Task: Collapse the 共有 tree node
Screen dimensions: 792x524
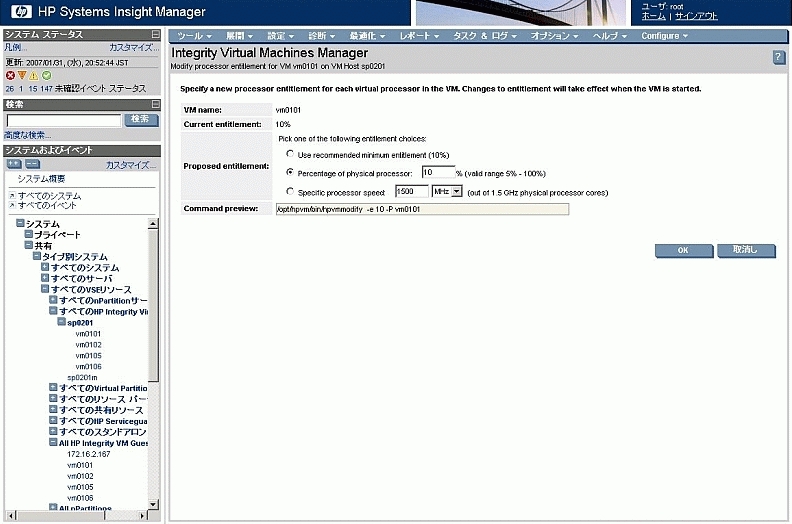Action: 29,245
